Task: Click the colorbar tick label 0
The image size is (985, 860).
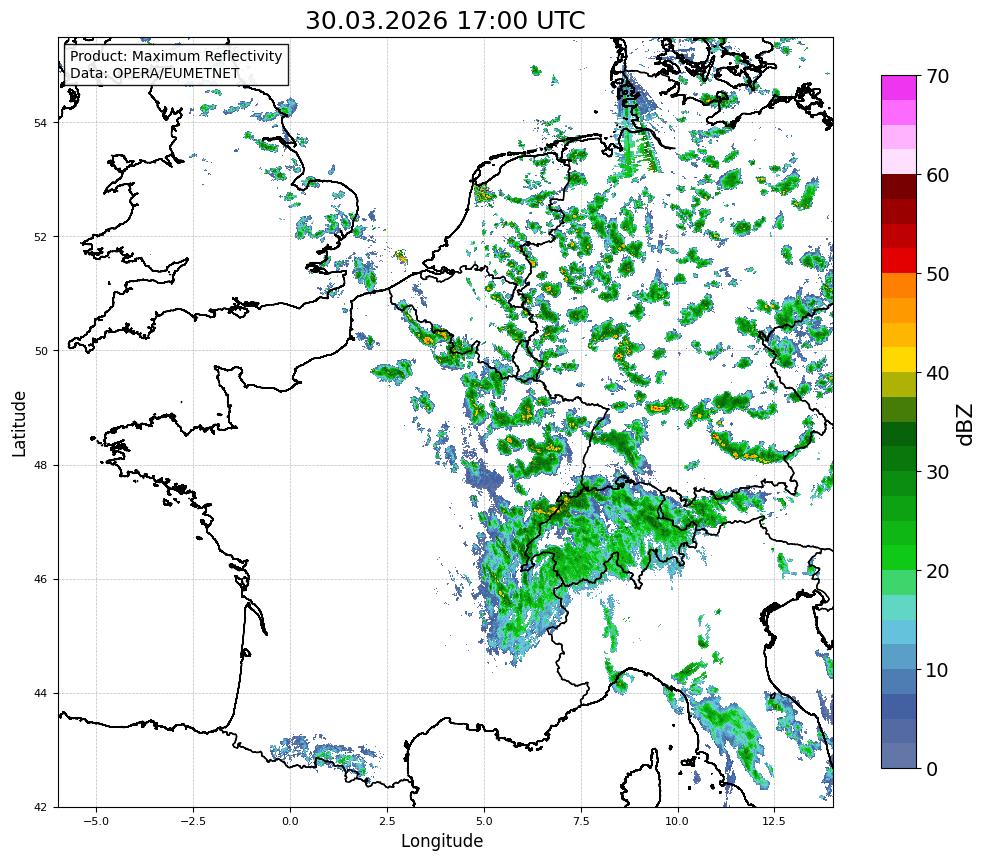Action: coord(932,769)
